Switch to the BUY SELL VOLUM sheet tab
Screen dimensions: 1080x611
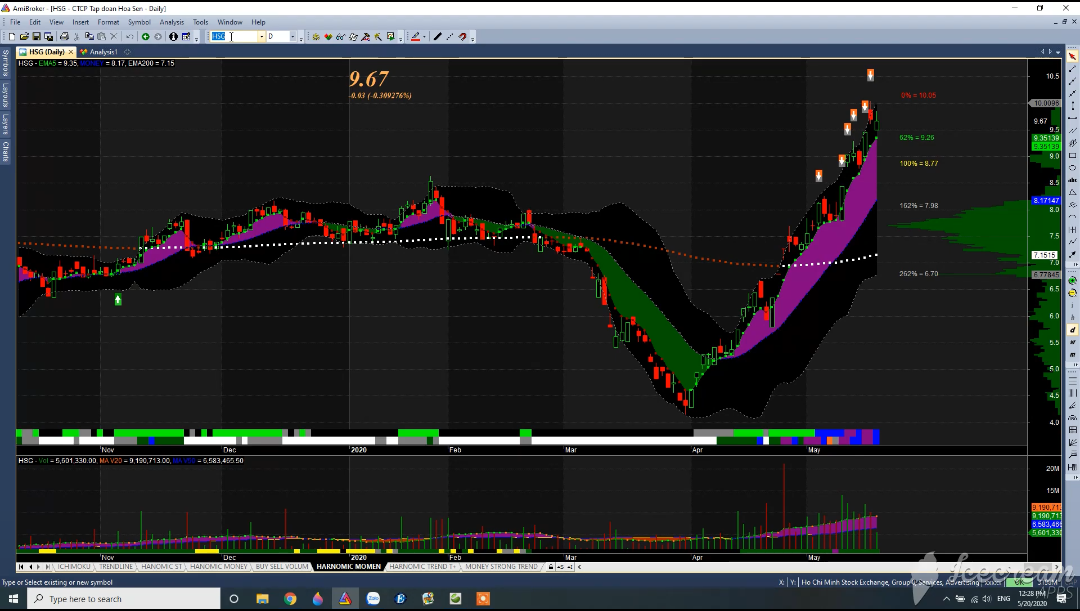(282, 566)
